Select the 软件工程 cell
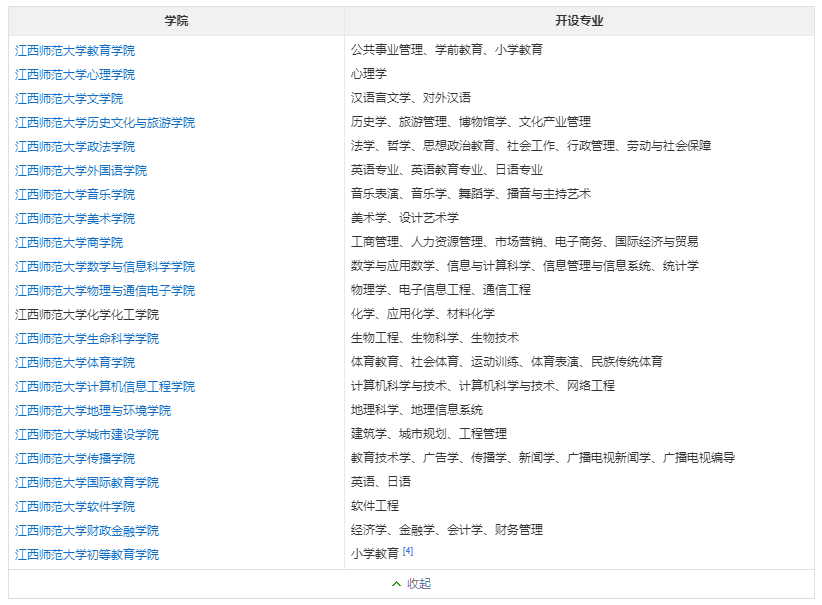Screen dimensions: 822x605 point(375,506)
